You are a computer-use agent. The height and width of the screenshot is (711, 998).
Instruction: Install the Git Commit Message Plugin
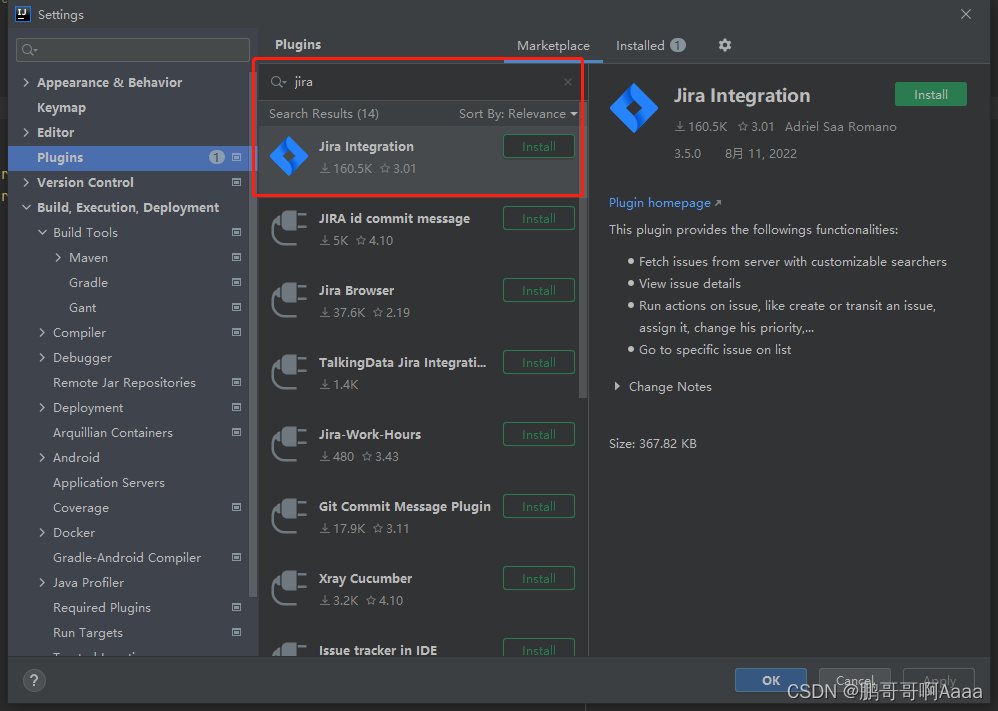(x=538, y=506)
